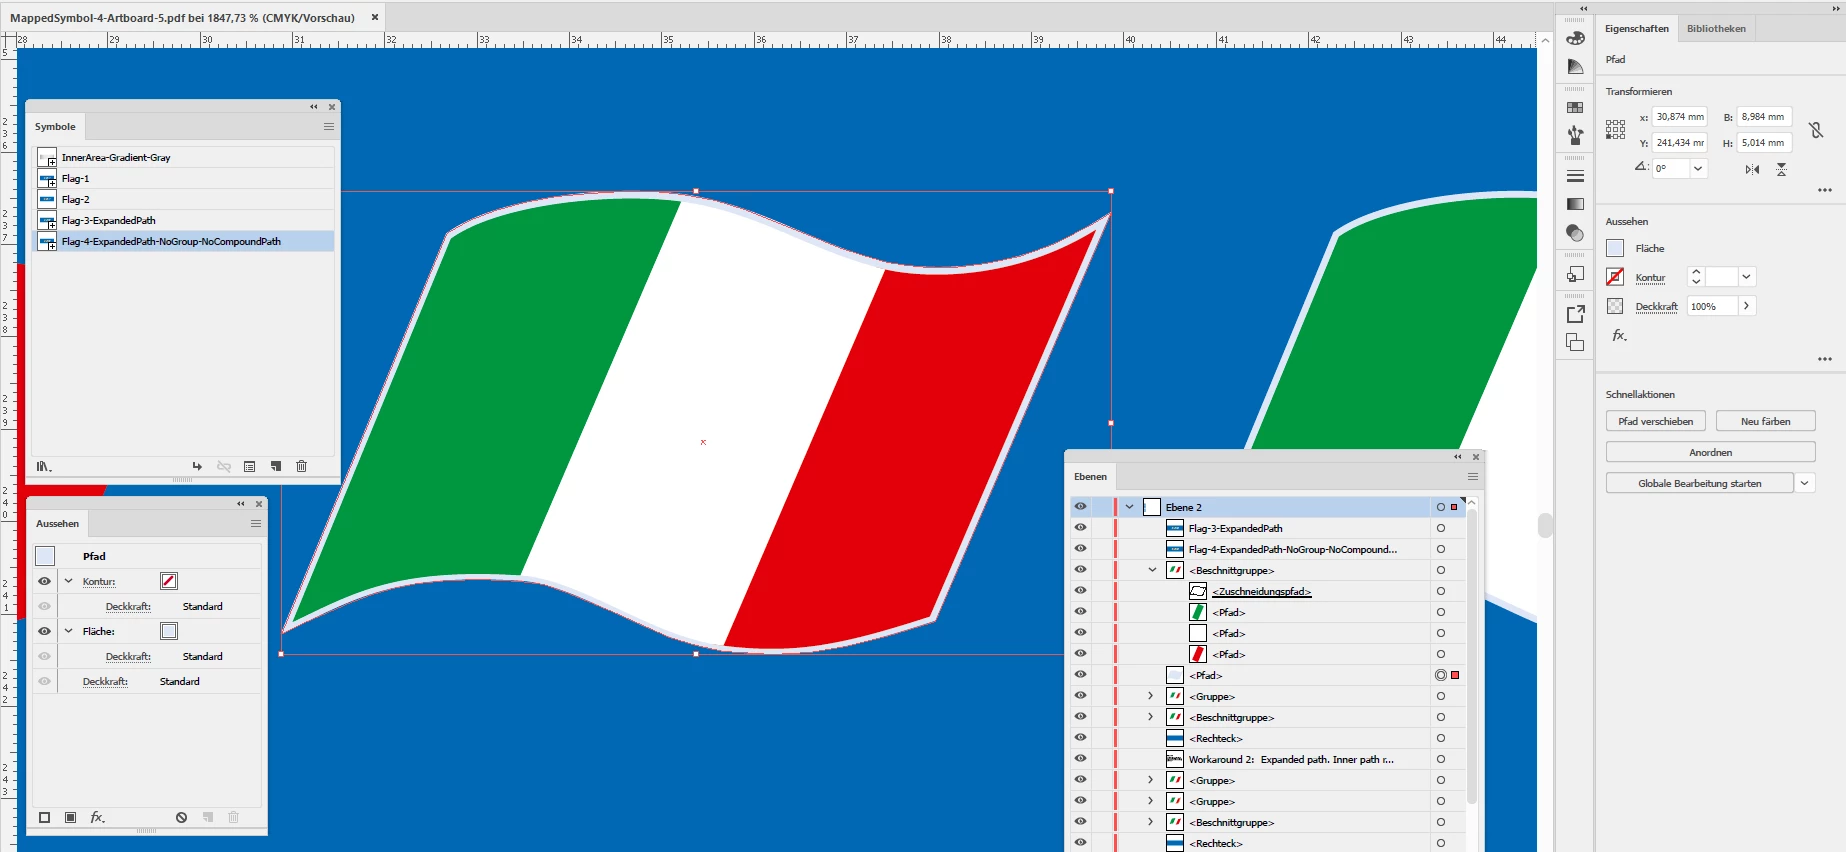Click X position field 30,874 mm
This screenshot has width=1846, height=852.
[1680, 117]
